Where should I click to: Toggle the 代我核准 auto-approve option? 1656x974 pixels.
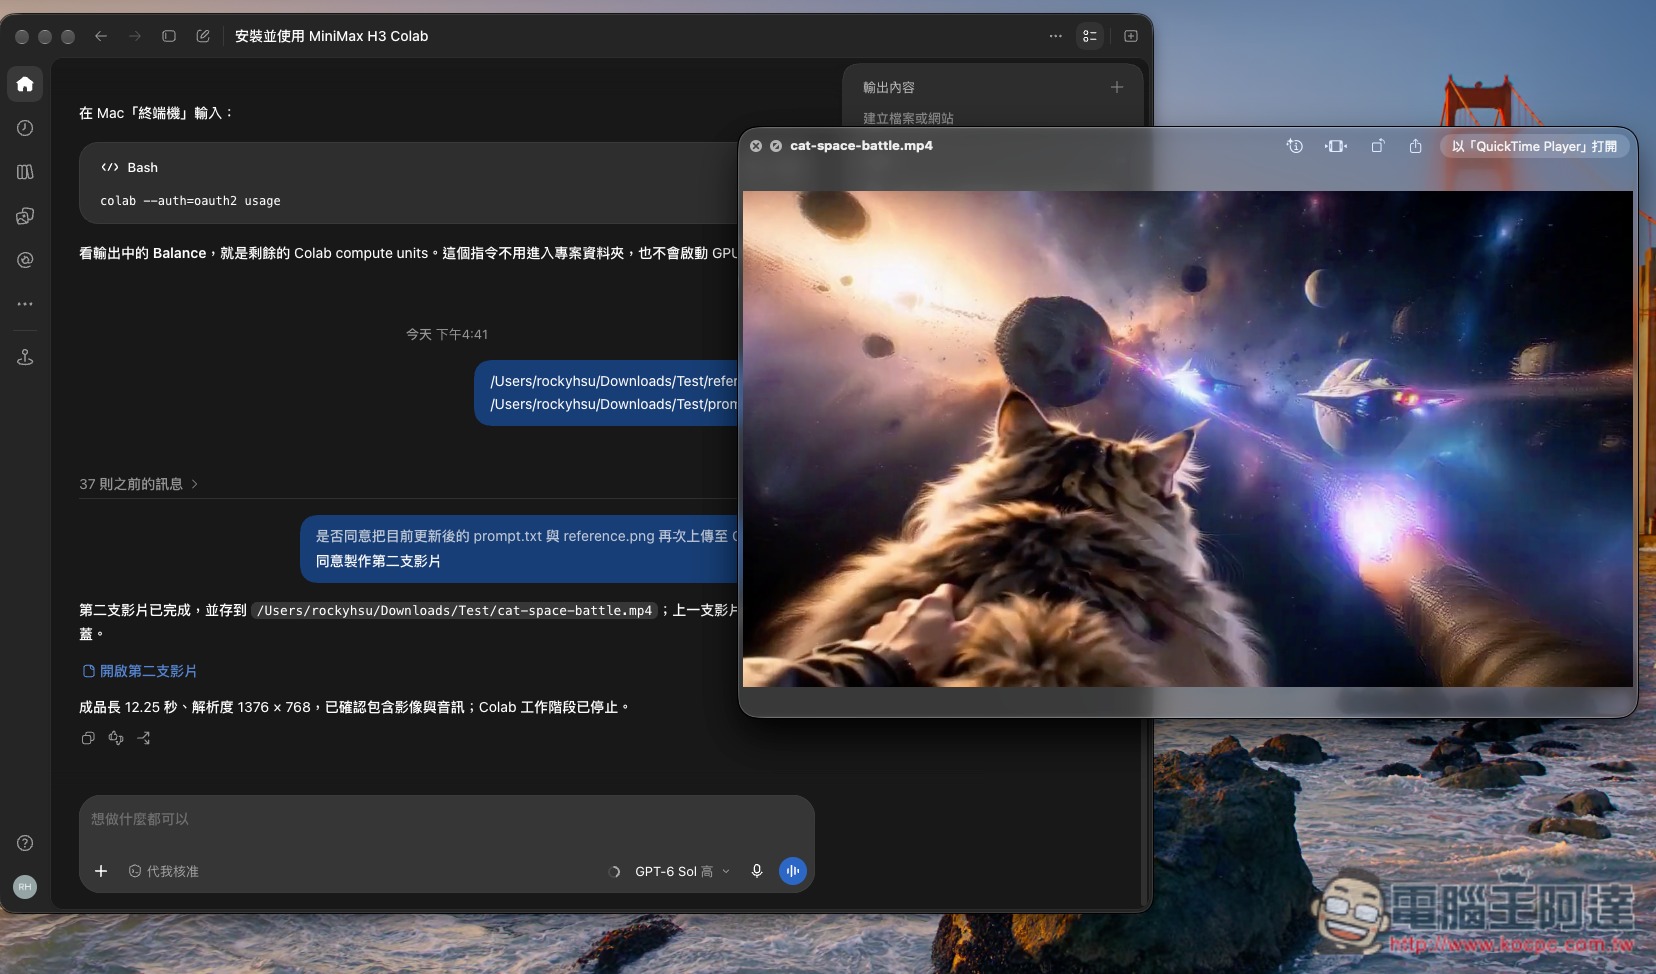click(x=164, y=871)
